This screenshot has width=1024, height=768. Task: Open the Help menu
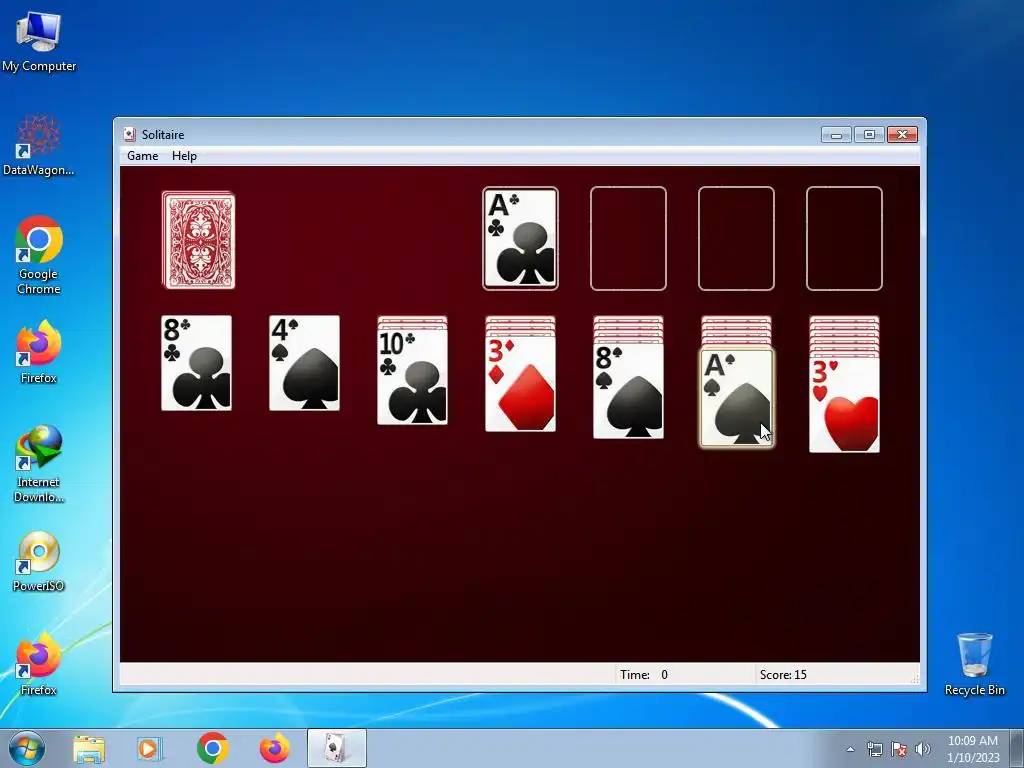click(184, 156)
